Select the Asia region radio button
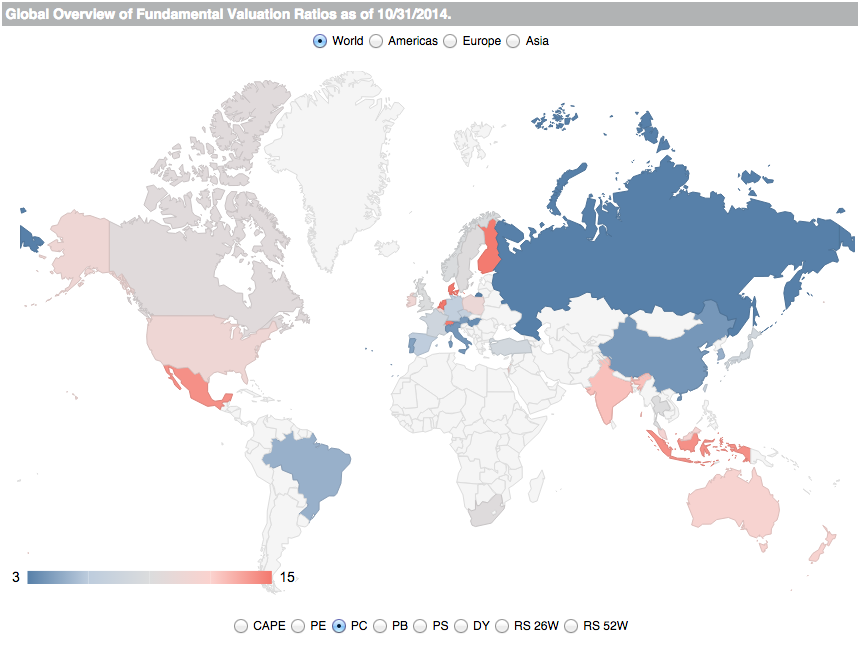The image size is (860, 647). 513,41
